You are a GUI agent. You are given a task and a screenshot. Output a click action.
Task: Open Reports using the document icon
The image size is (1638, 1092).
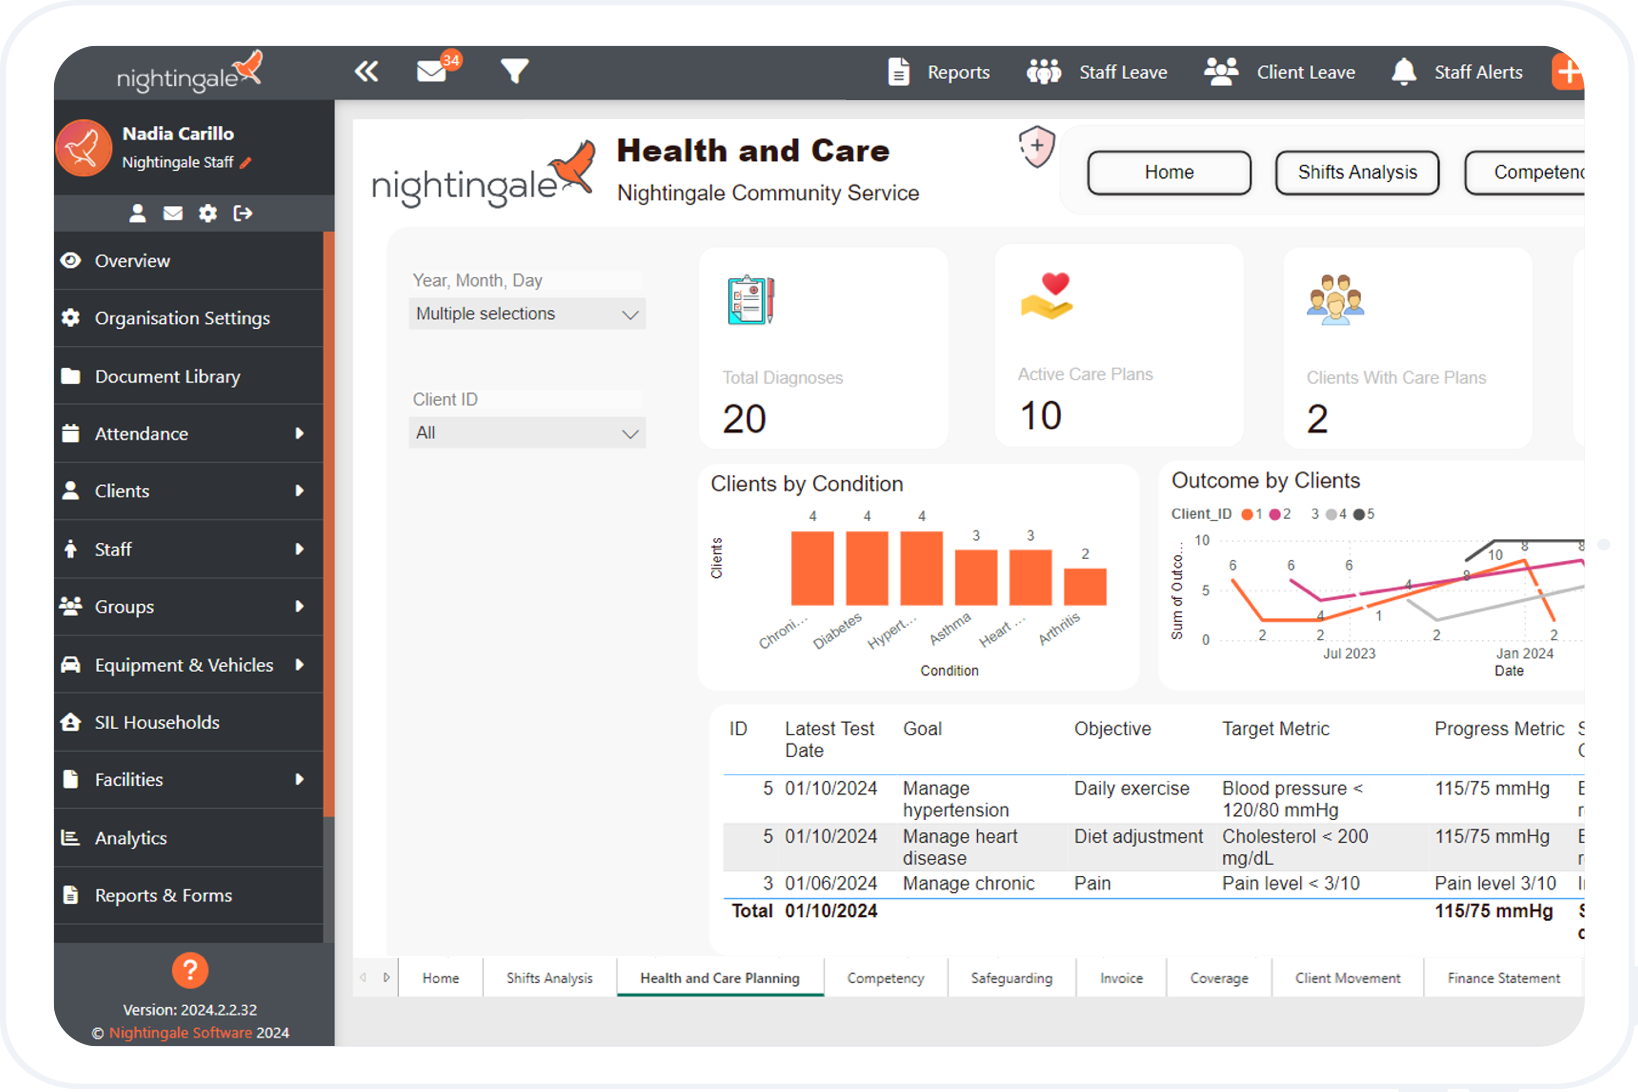[899, 71]
